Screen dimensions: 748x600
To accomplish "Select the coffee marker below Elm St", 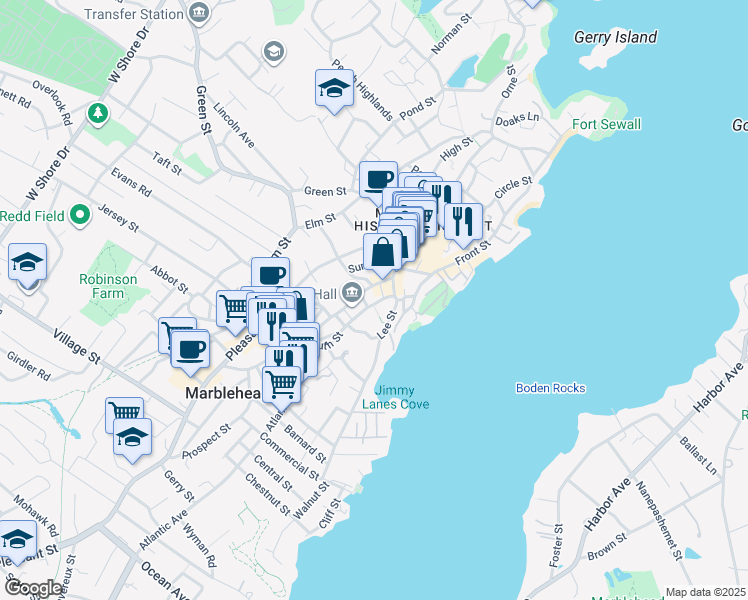I will [270, 275].
